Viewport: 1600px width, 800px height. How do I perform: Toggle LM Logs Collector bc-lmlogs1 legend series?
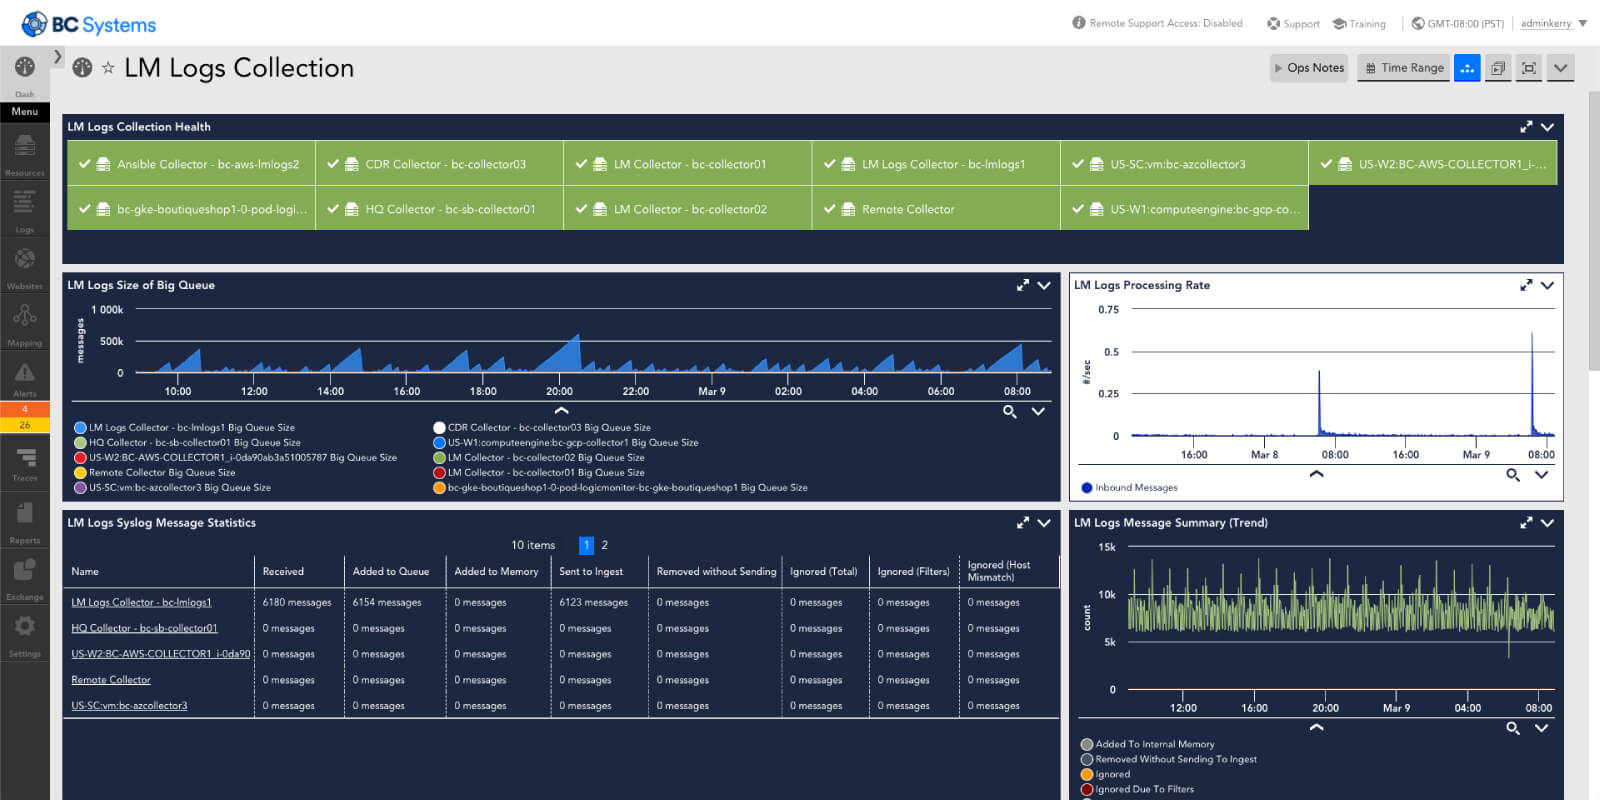tap(184, 428)
